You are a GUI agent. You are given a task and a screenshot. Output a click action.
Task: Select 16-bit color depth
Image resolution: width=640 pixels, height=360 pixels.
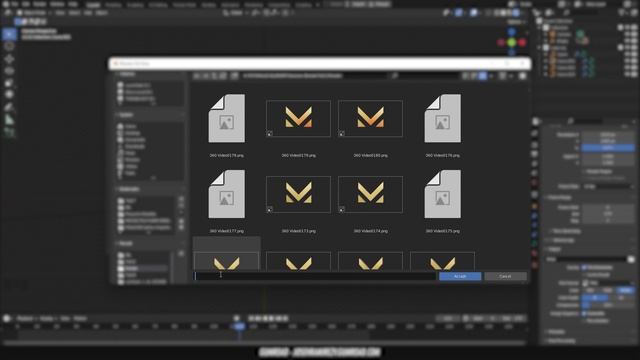tap(622, 298)
